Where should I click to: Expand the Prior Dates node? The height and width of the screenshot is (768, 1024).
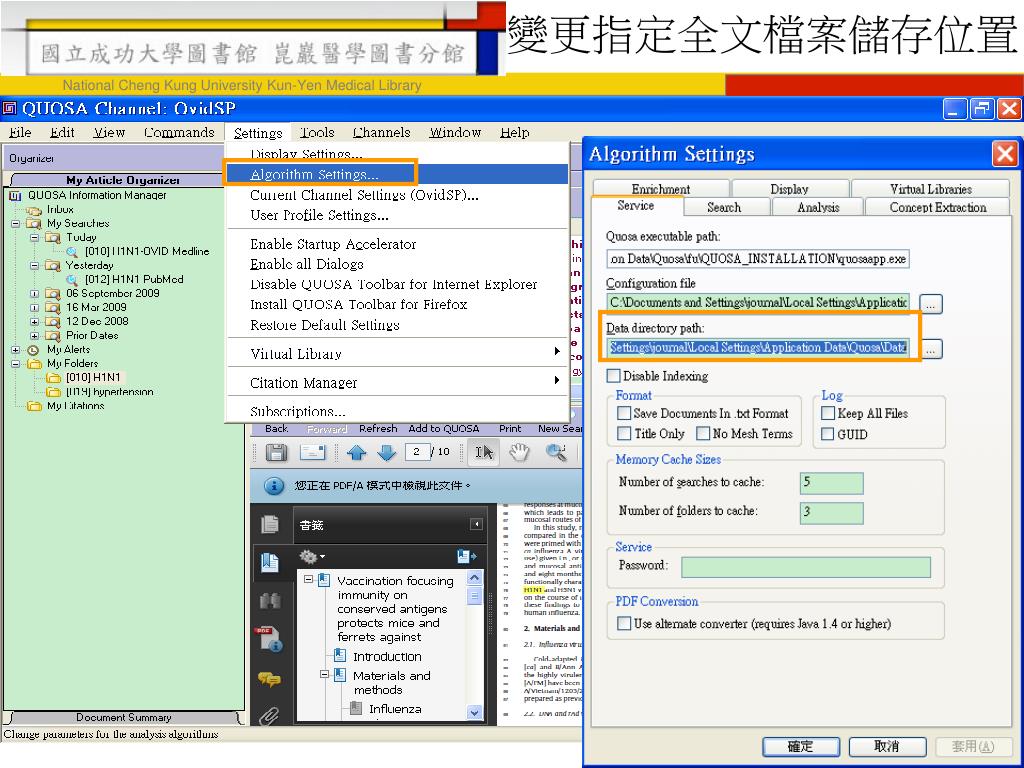[x=35, y=336]
